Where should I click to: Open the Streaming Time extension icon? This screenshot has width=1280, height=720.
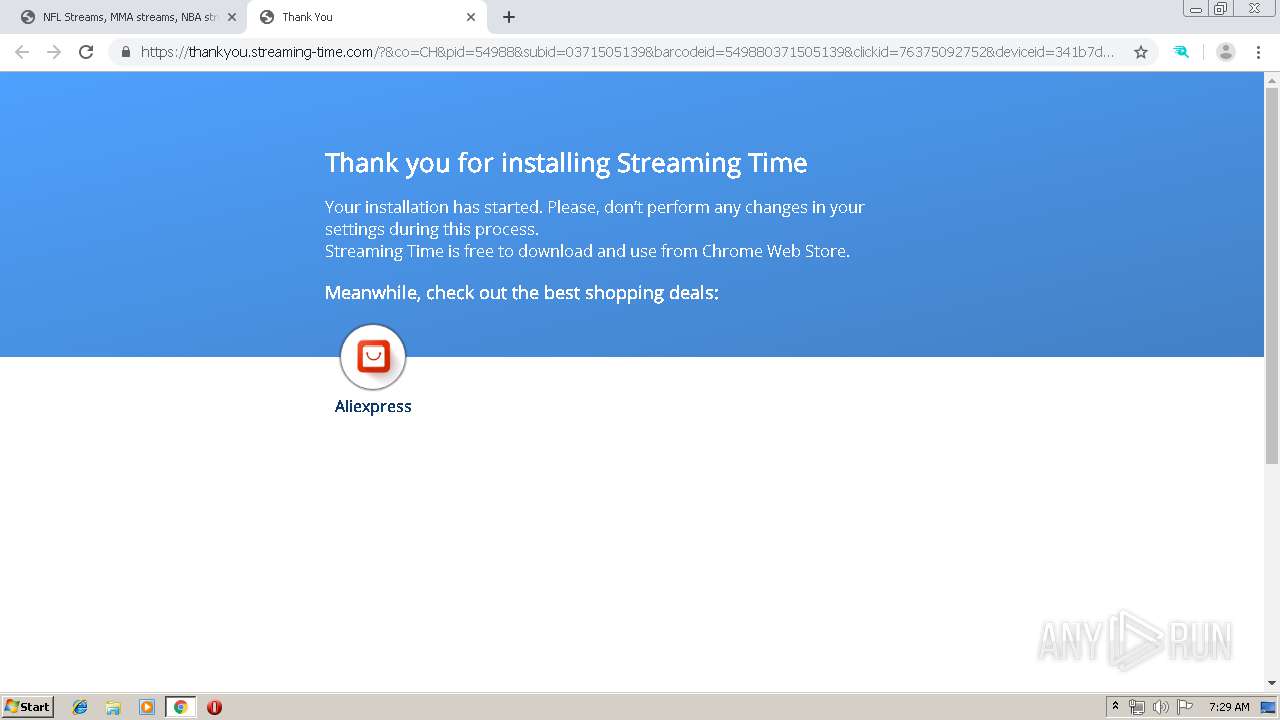pos(1181,52)
